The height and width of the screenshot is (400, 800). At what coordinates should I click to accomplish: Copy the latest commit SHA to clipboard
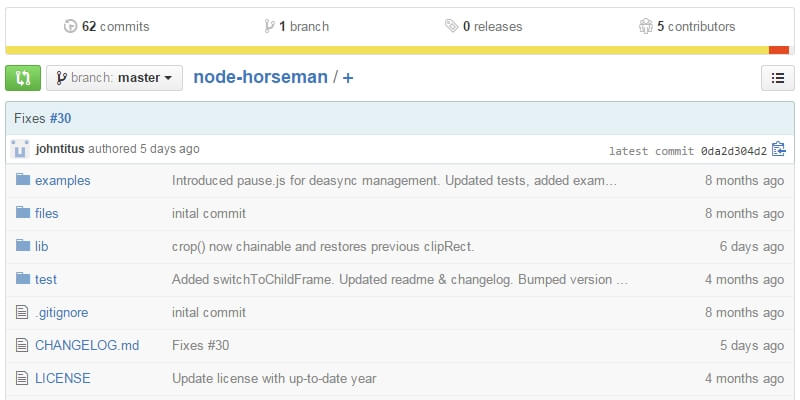click(x=779, y=150)
